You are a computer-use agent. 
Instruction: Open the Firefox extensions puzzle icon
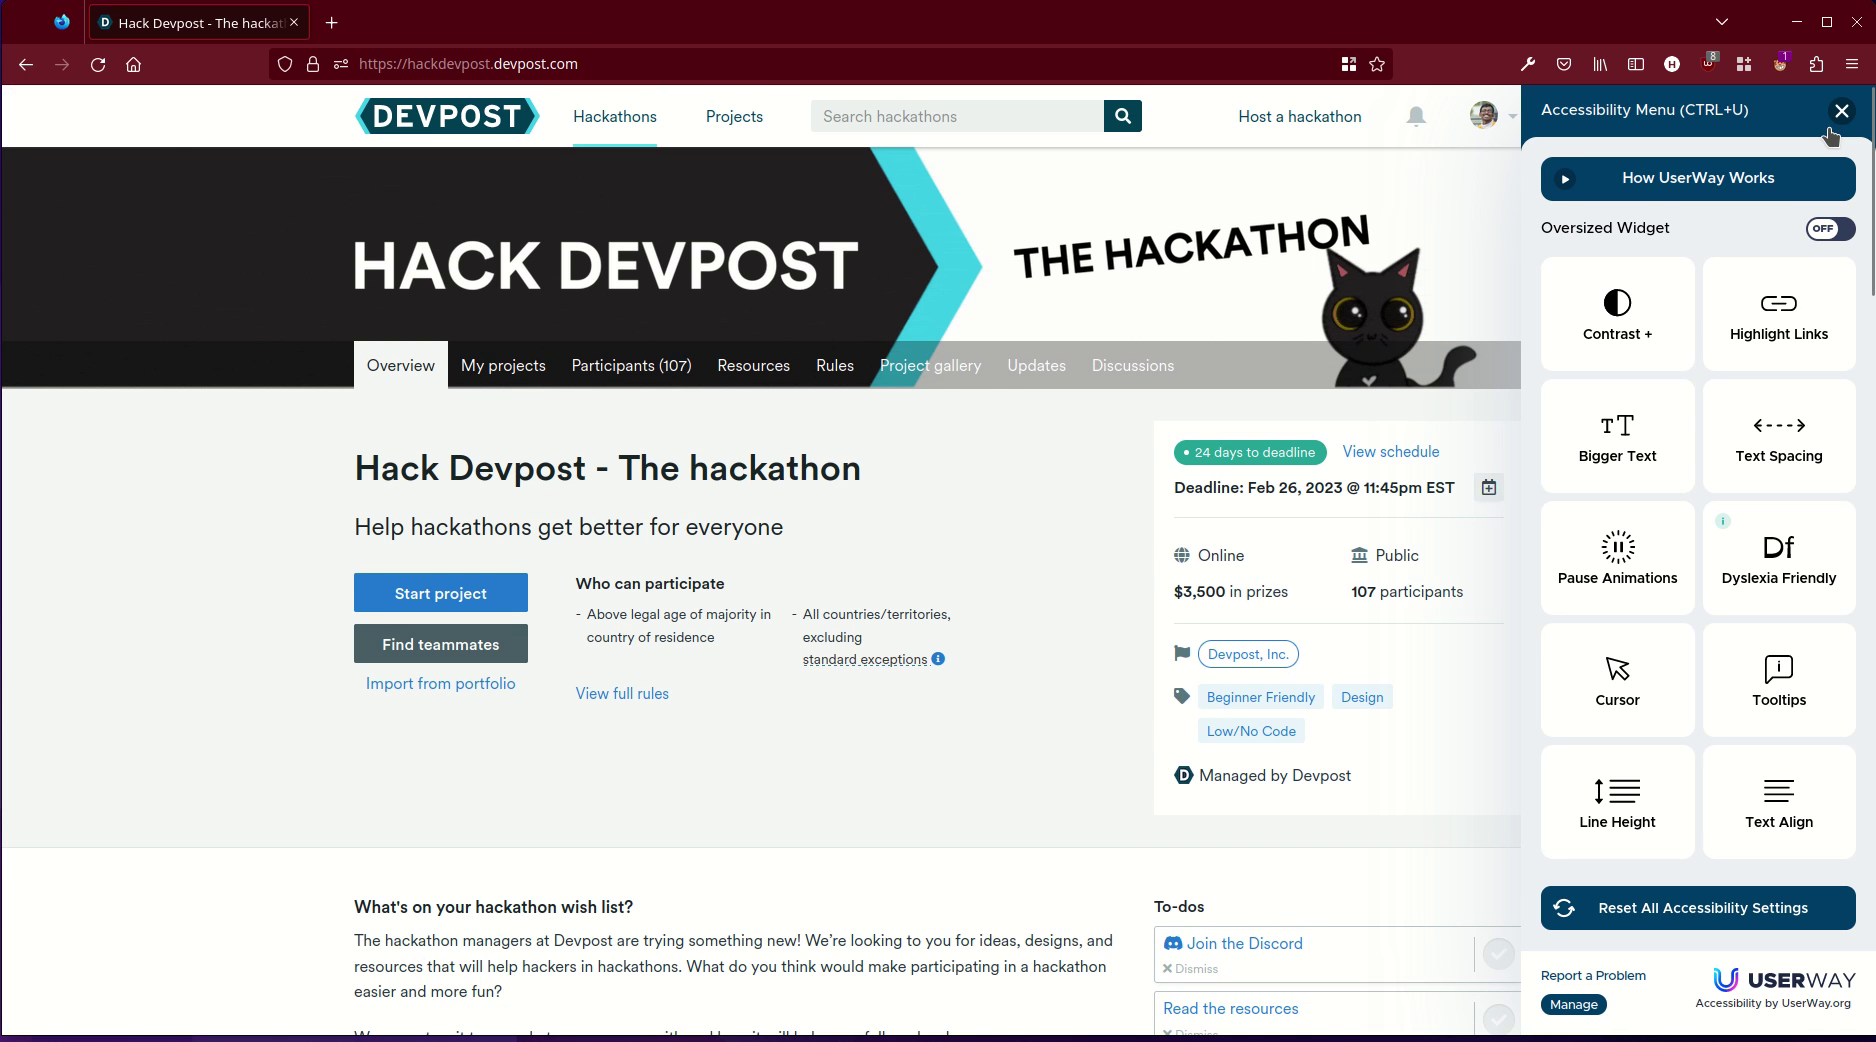pos(1816,64)
